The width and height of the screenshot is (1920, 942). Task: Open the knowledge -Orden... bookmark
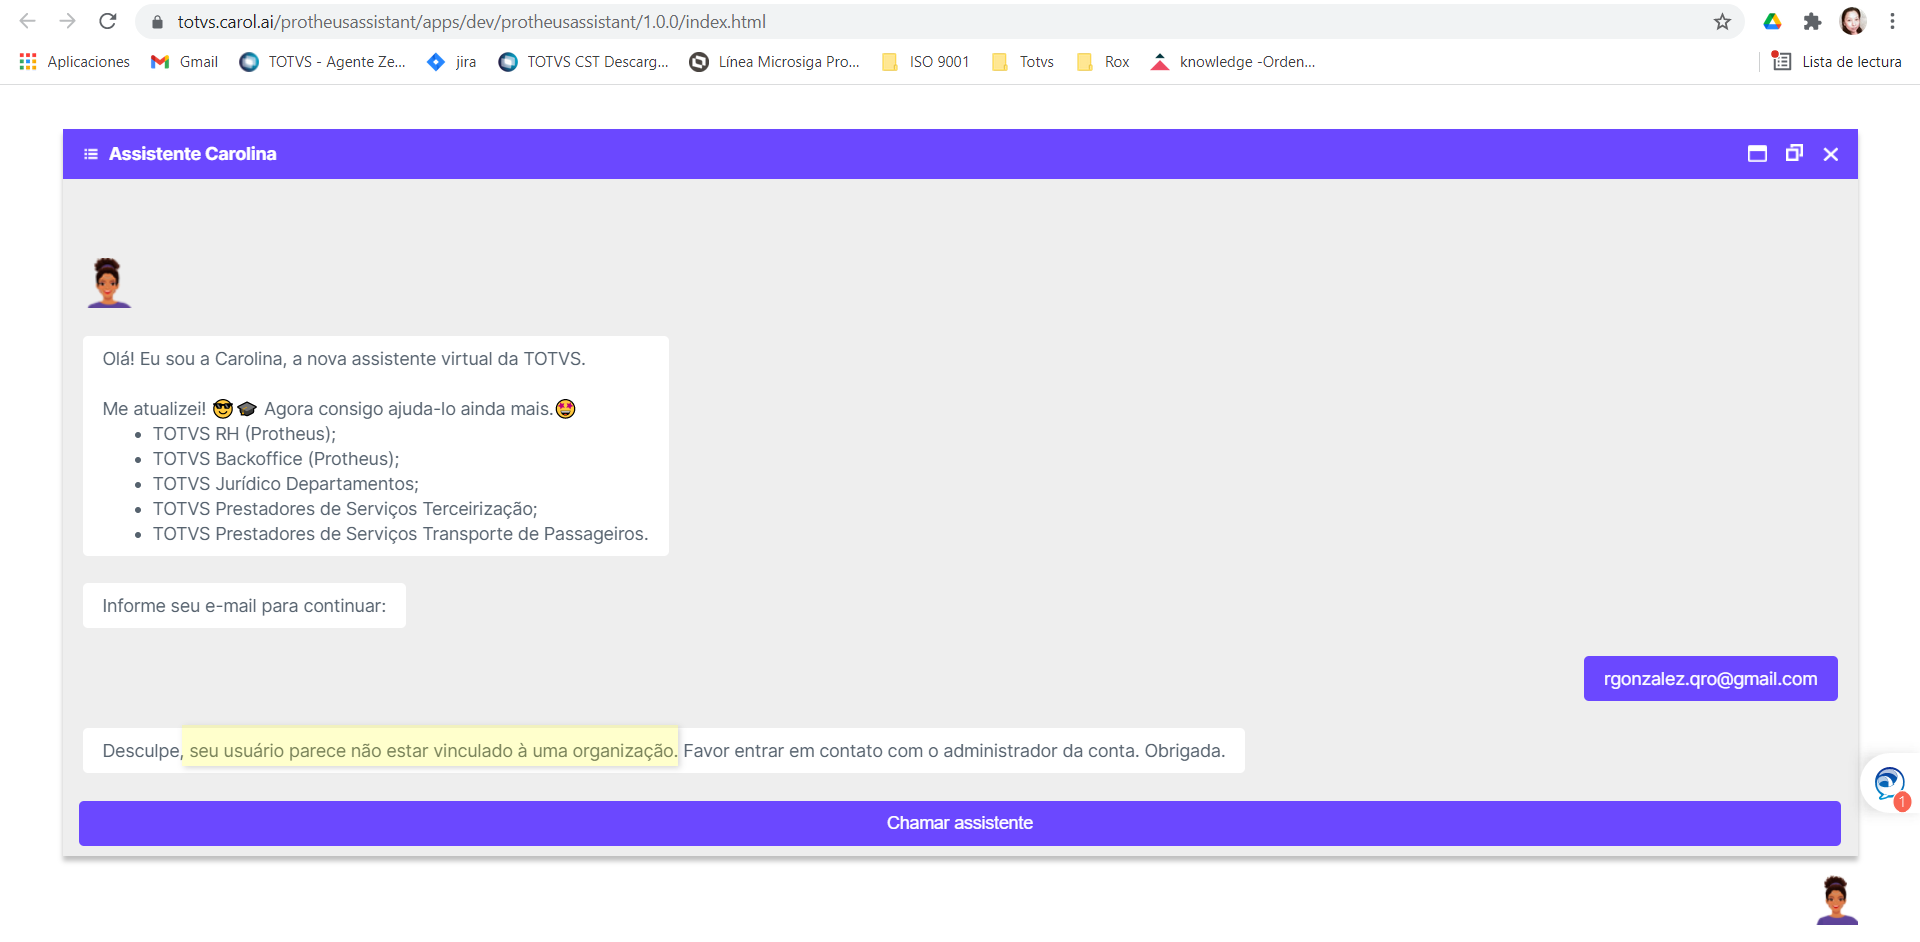tap(1233, 62)
